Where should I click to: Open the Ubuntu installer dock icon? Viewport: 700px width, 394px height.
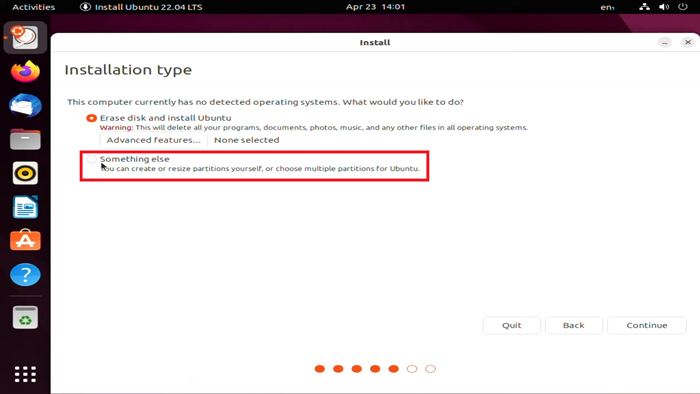(x=25, y=37)
